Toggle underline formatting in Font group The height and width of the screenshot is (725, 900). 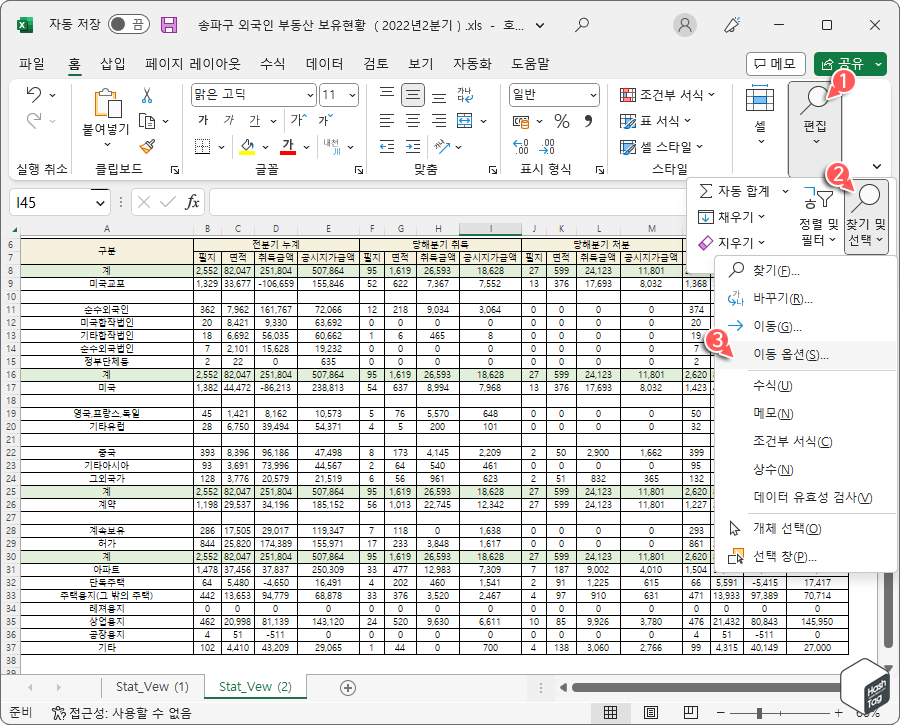[x=255, y=119]
